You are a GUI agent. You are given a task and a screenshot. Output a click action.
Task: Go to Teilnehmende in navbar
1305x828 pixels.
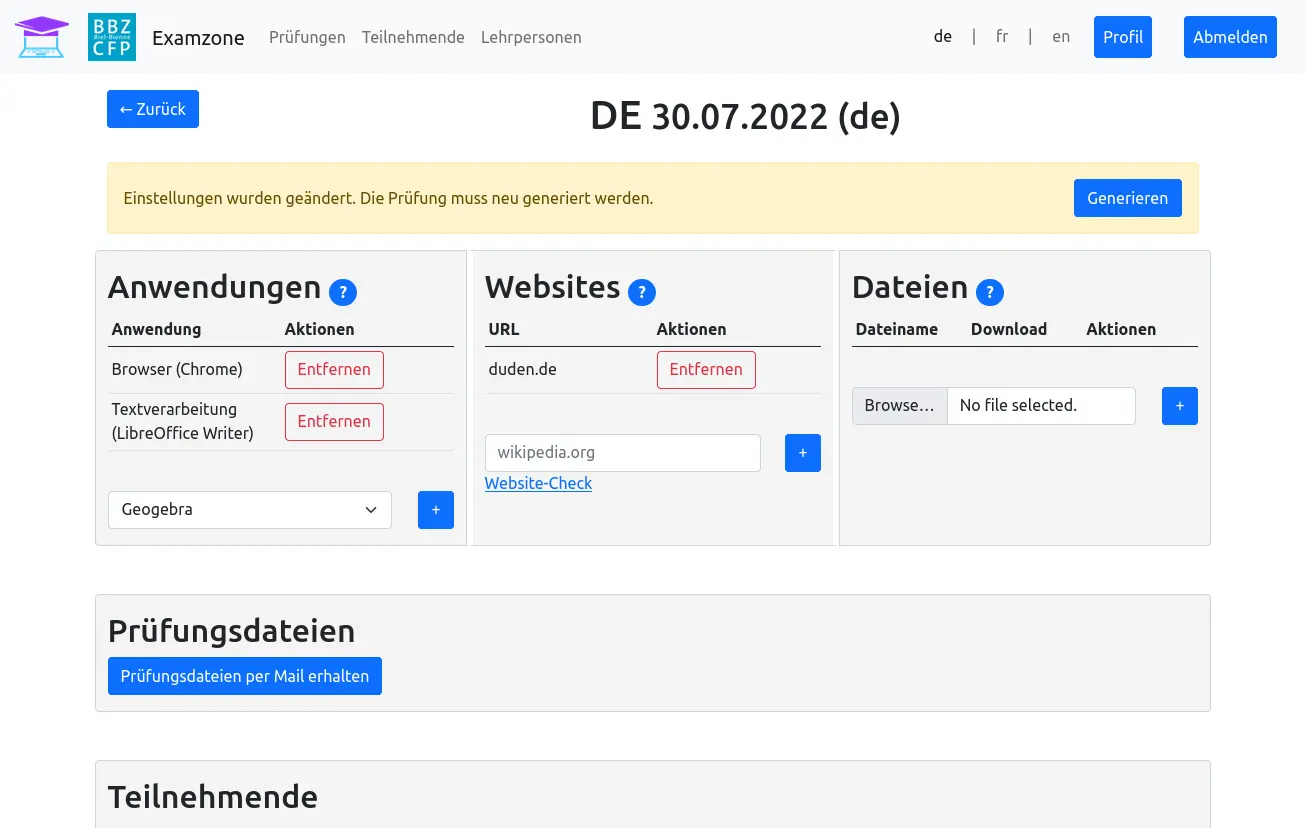point(413,37)
